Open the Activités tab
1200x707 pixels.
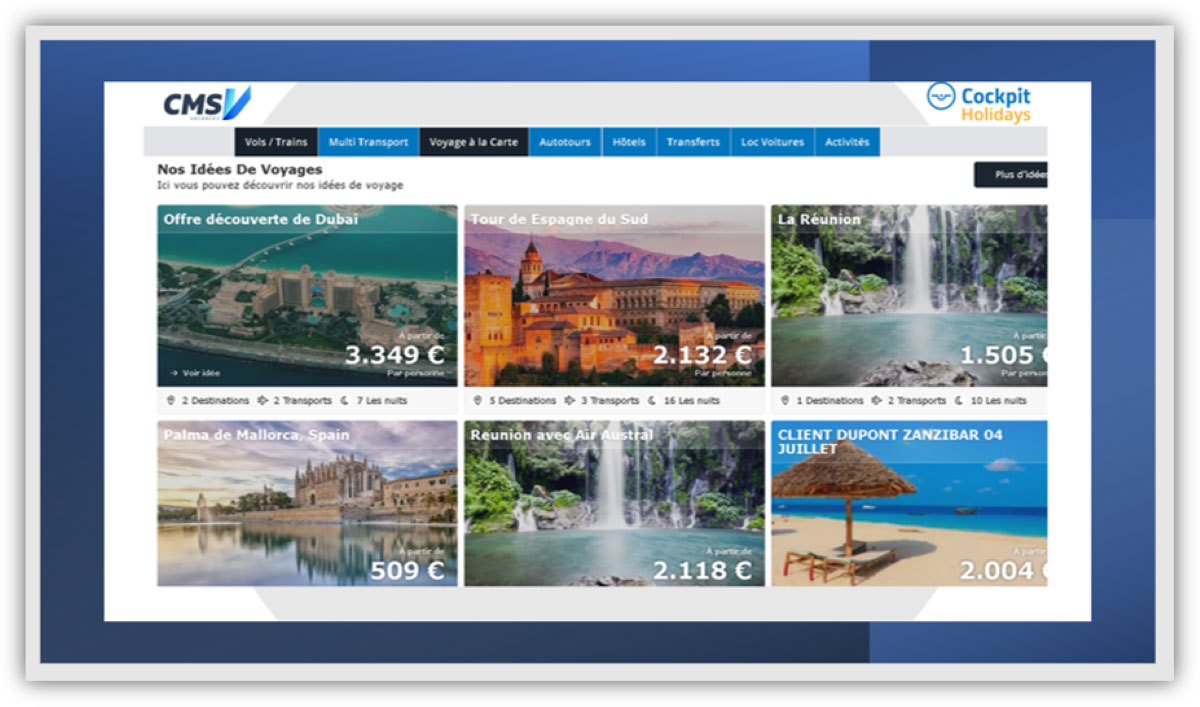tap(847, 142)
